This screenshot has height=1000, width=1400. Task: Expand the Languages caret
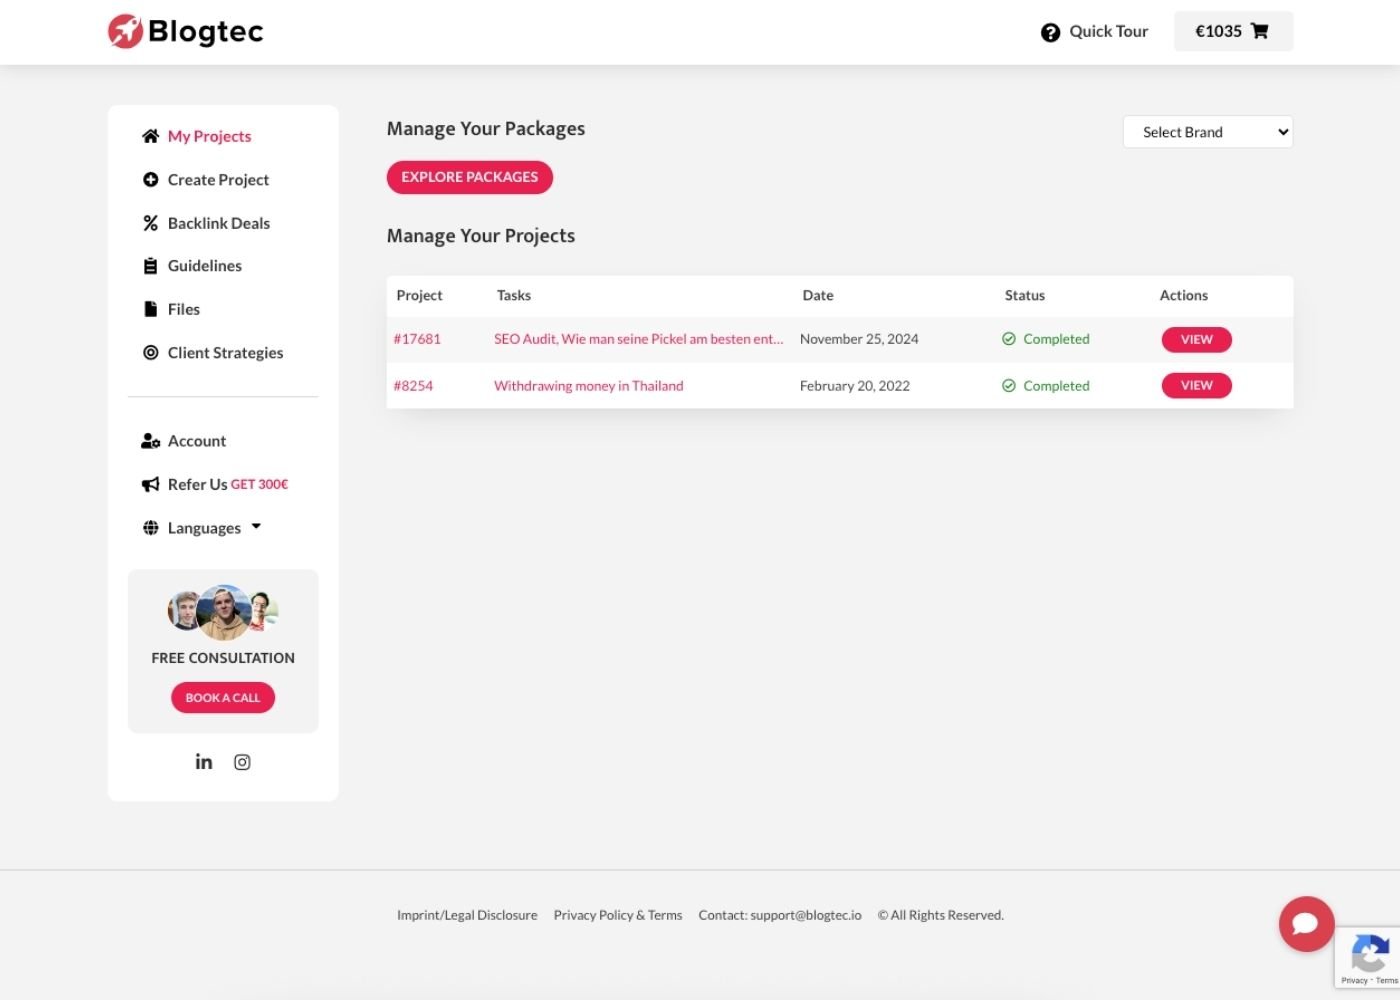coord(256,526)
